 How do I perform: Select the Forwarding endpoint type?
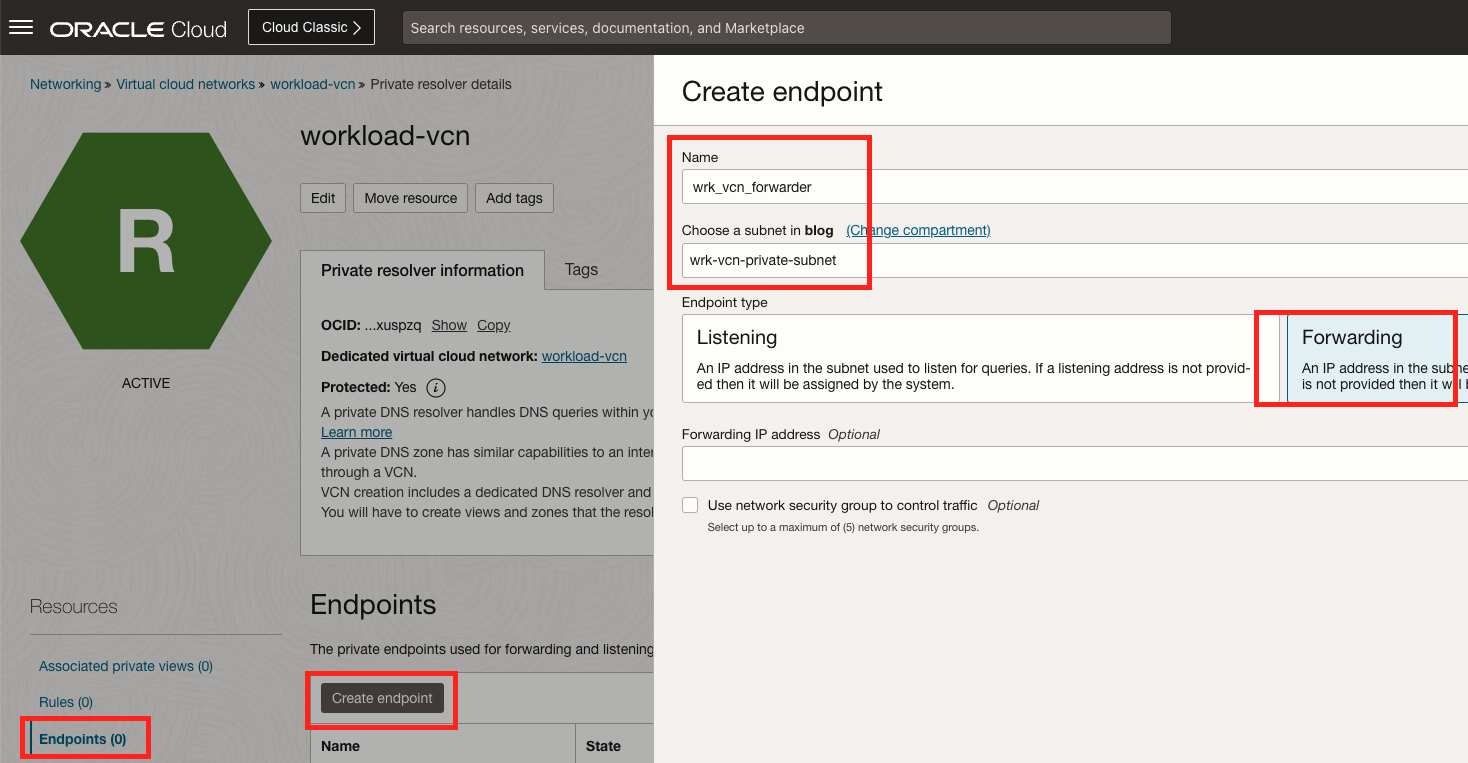coord(1377,359)
